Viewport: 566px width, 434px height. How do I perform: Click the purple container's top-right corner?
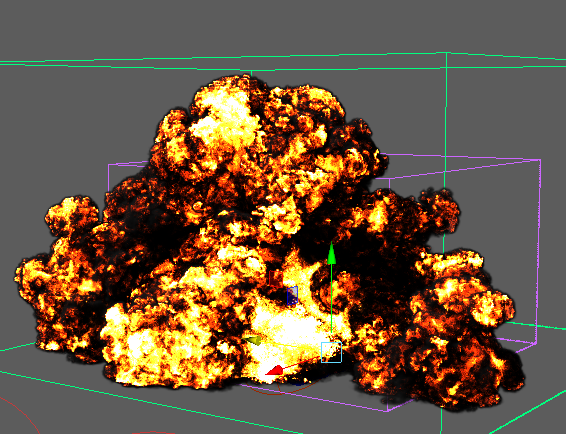click(x=540, y=160)
